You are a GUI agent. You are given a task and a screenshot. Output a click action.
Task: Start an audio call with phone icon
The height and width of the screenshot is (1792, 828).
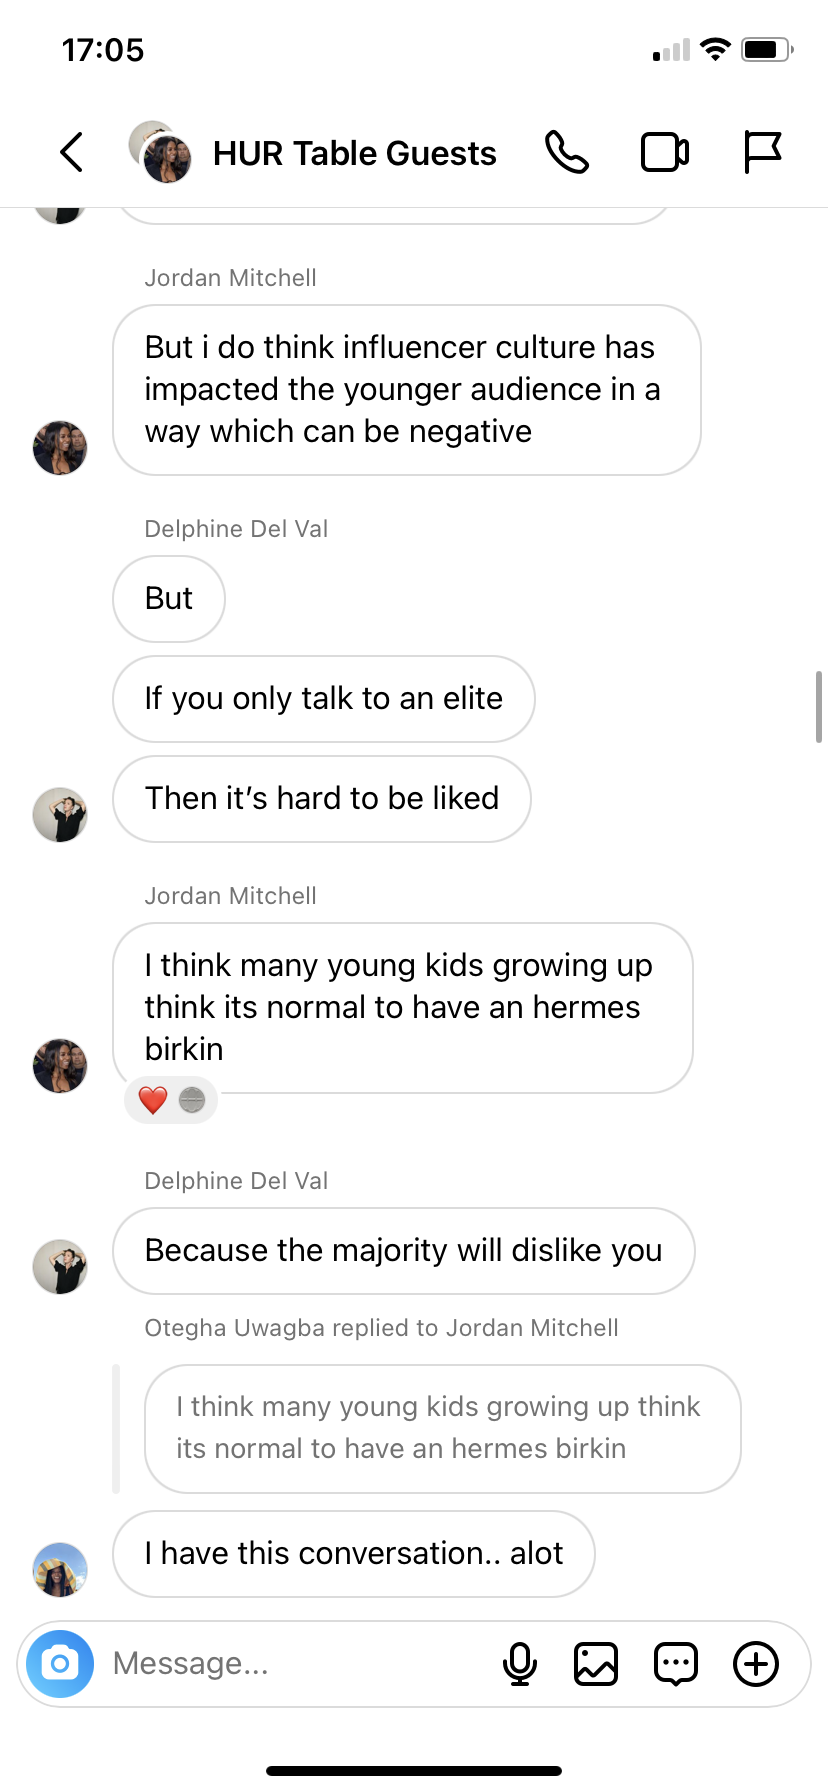567,152
